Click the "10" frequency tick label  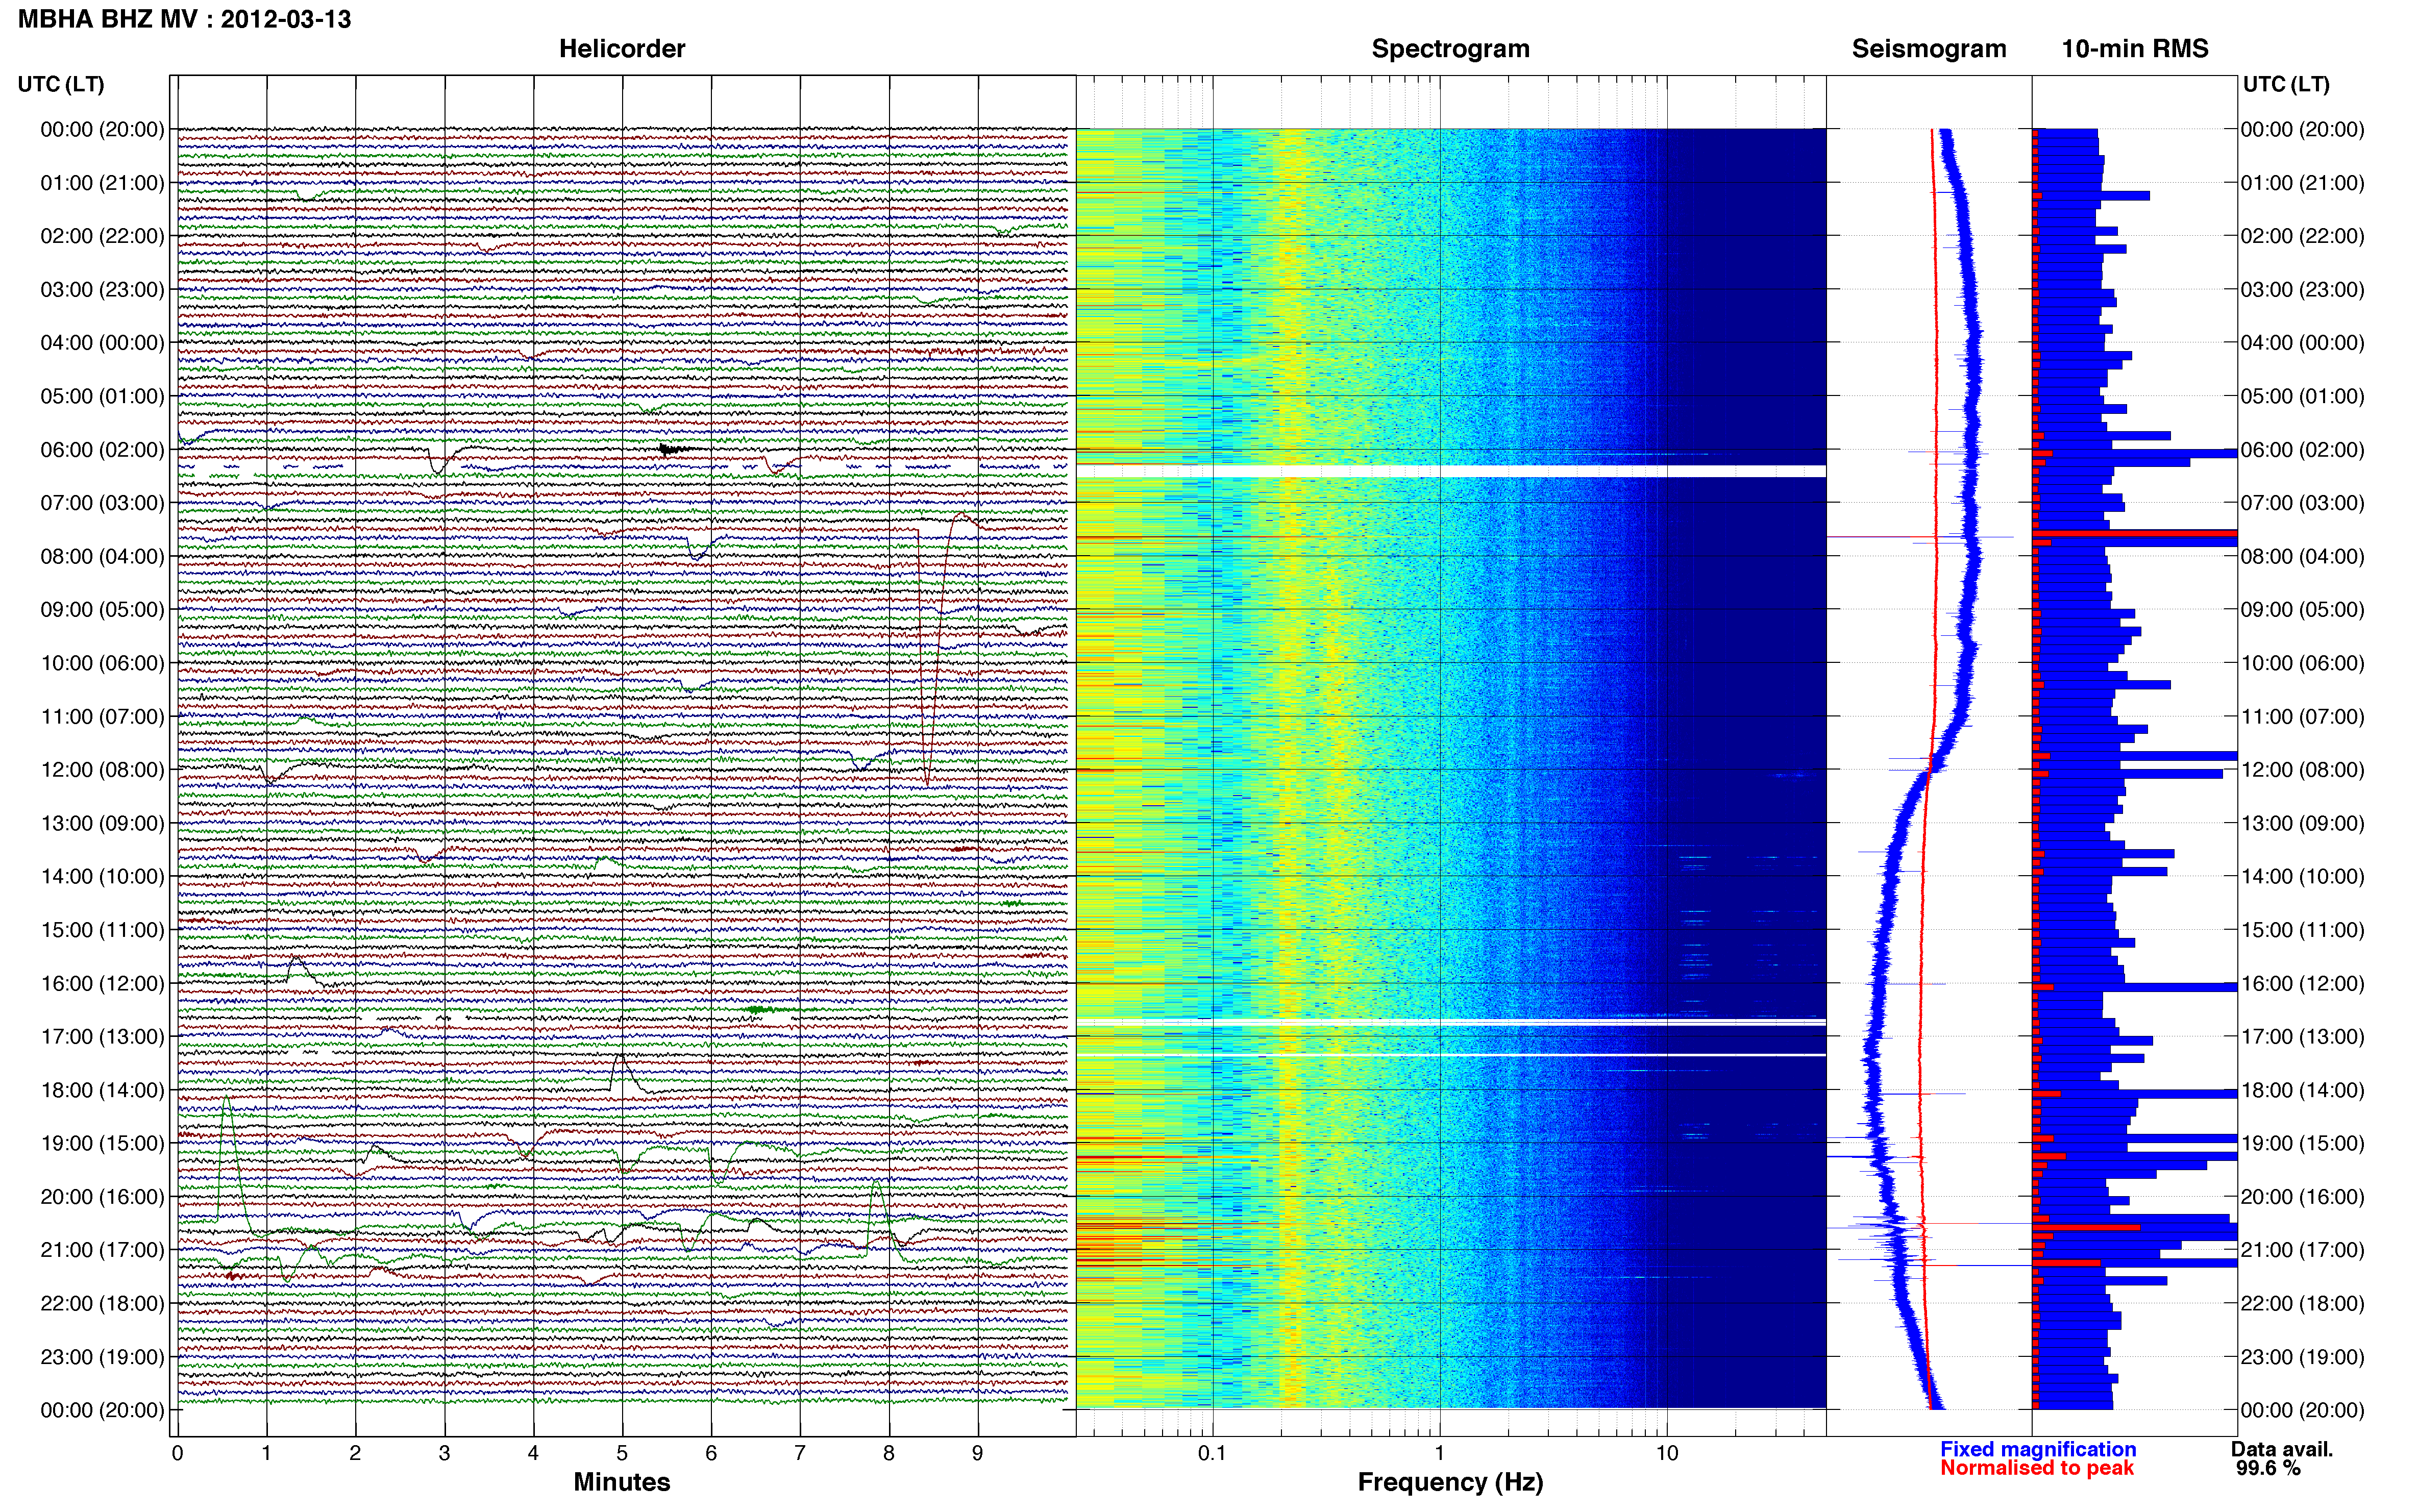(1667, 1454)
